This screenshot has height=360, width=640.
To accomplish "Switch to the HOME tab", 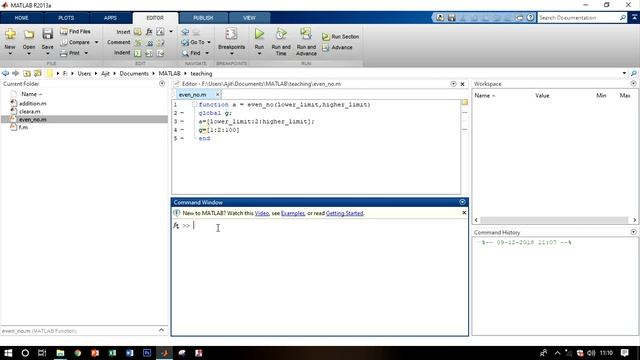I will tap(22, 18).
